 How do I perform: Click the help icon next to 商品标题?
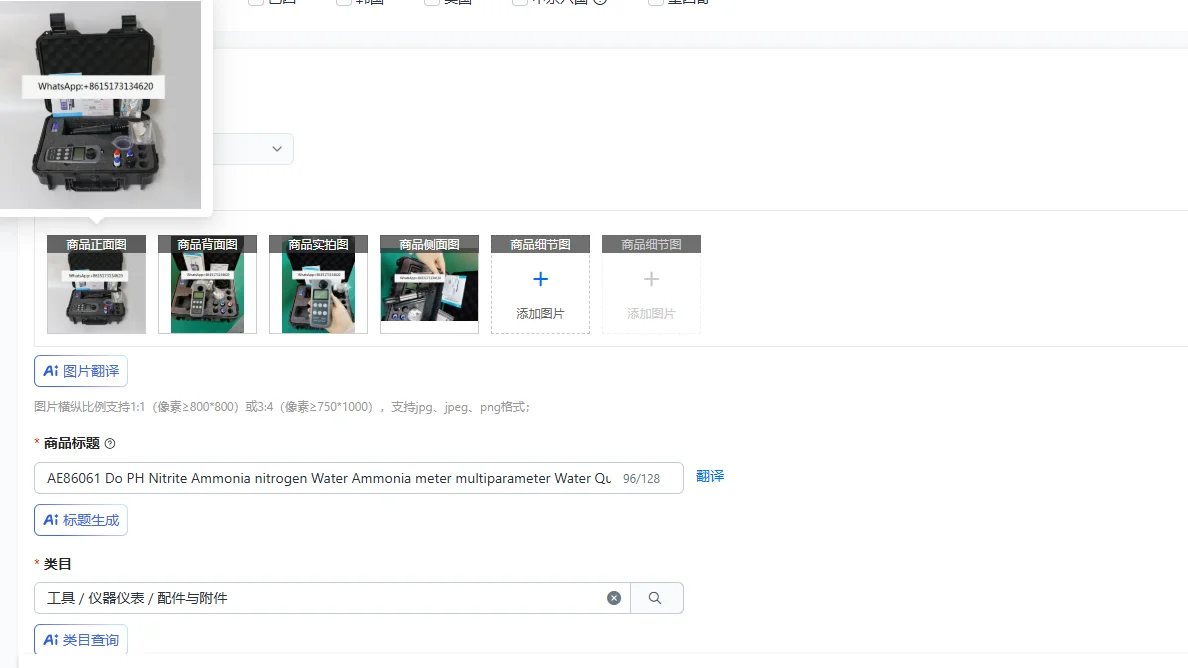pos(110,444)
